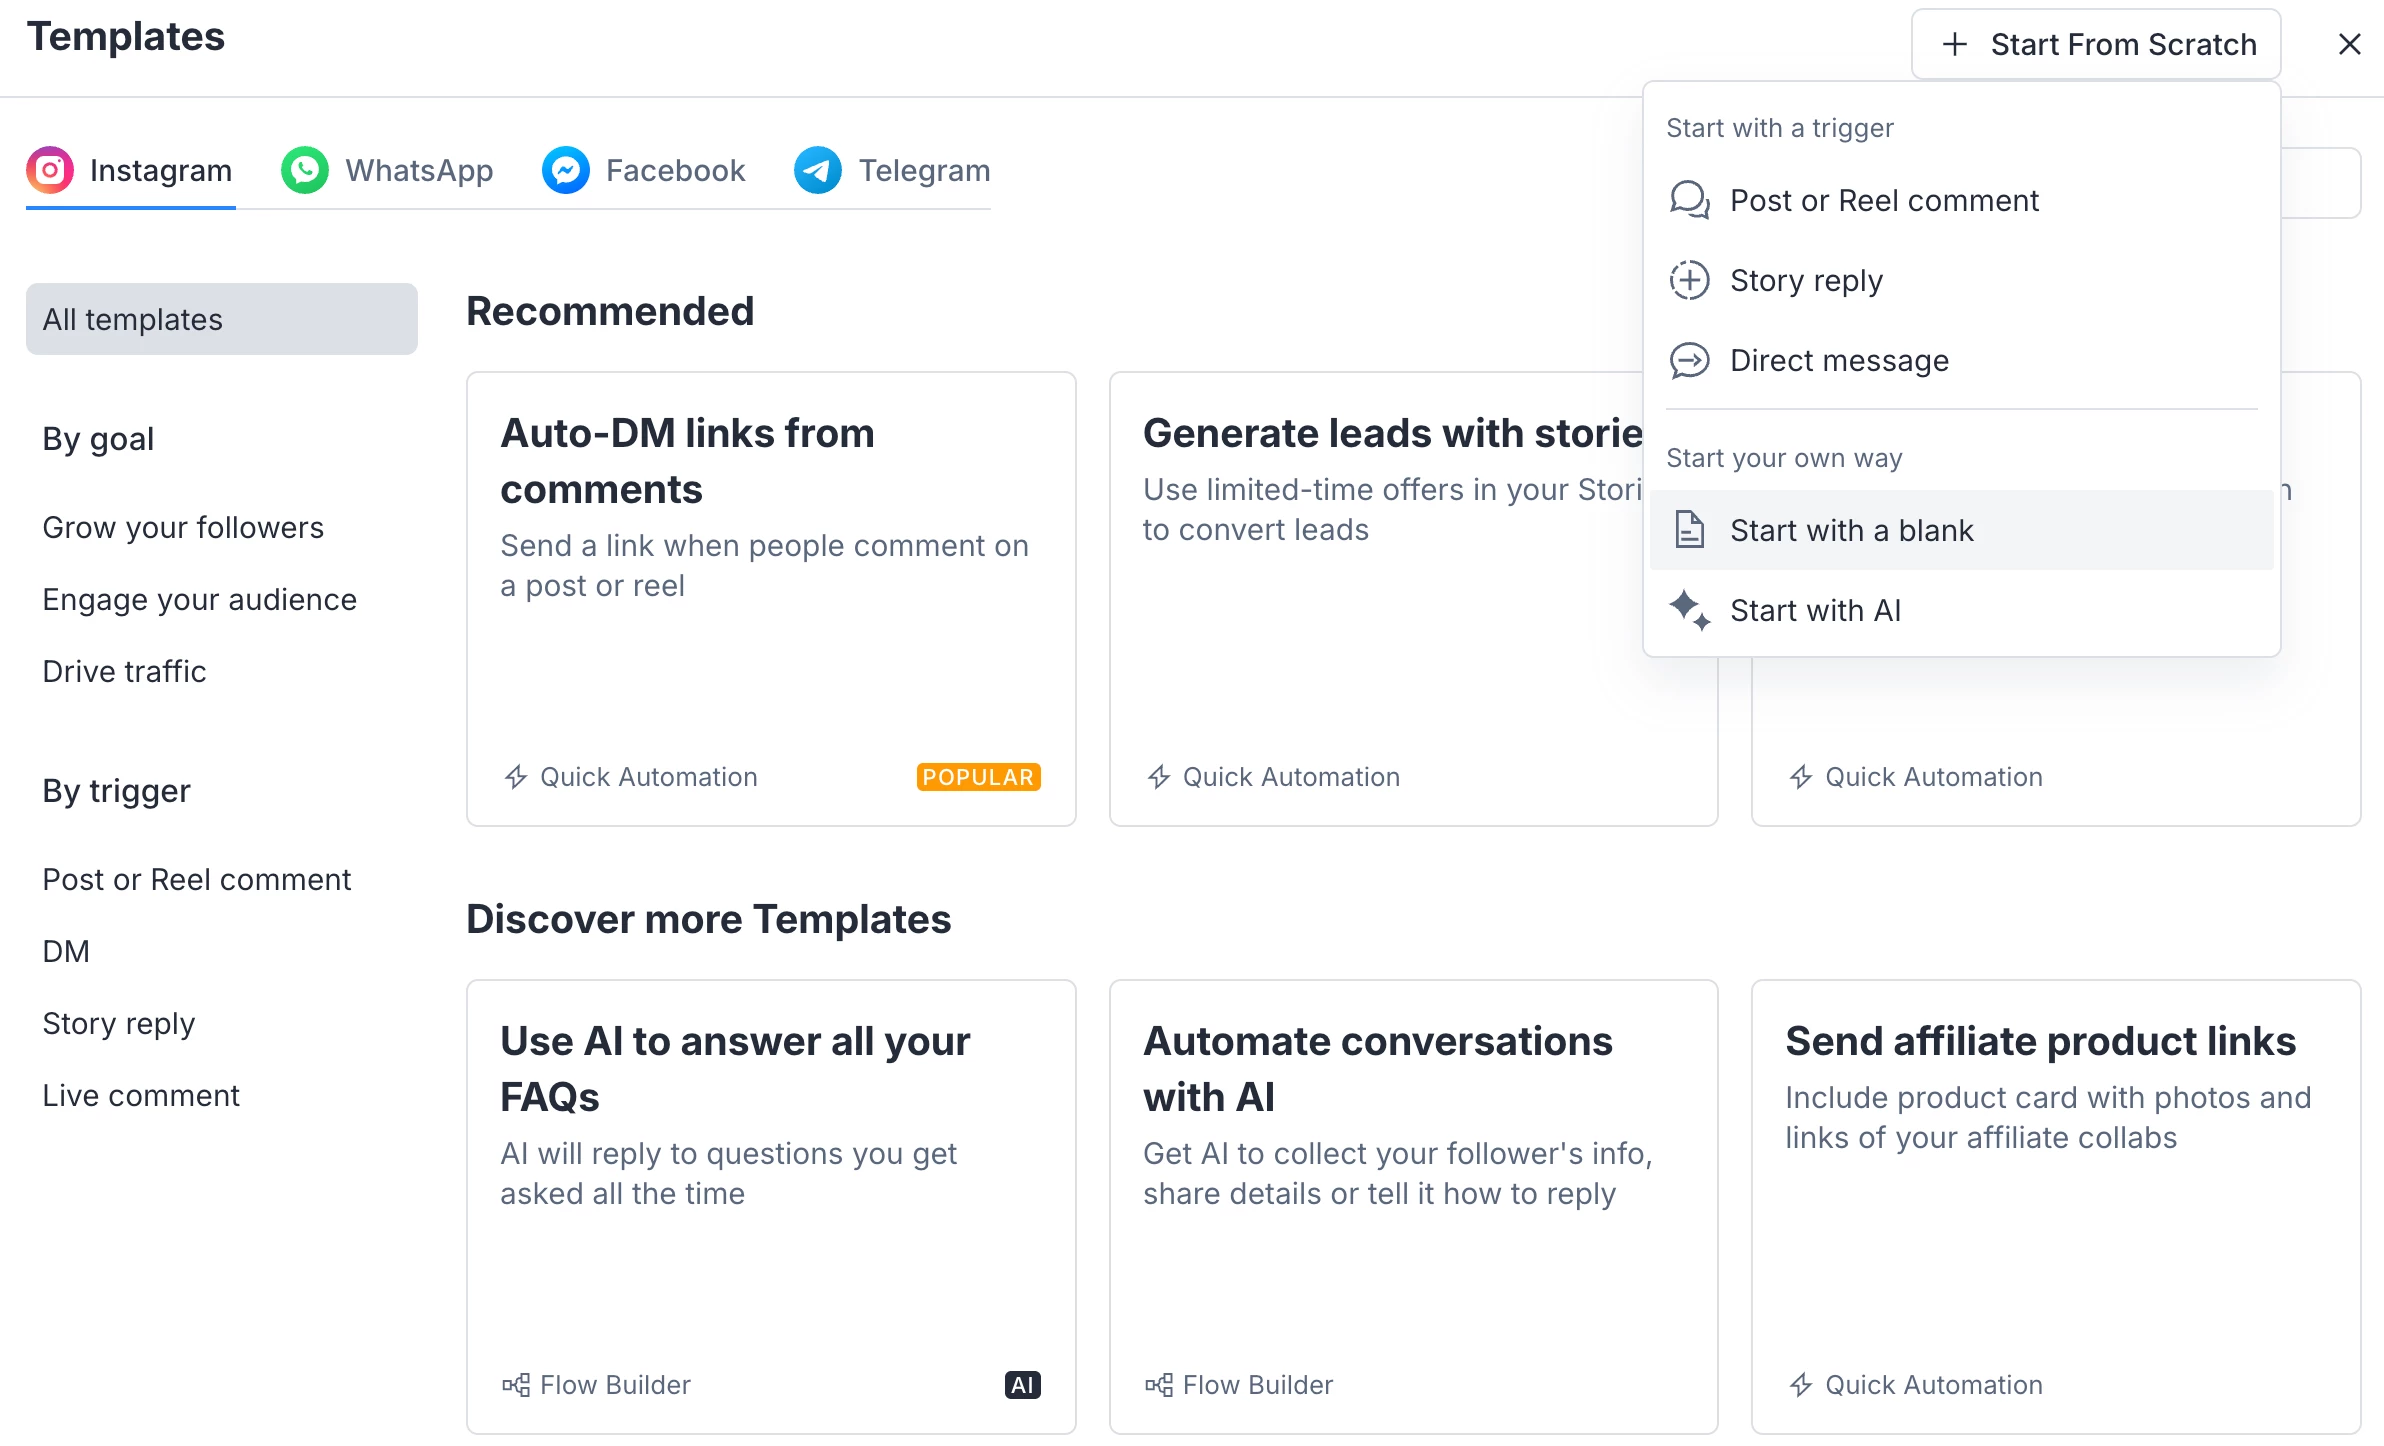
Task: Click the Direct message arrow icon
Action: coord(1689,360)
